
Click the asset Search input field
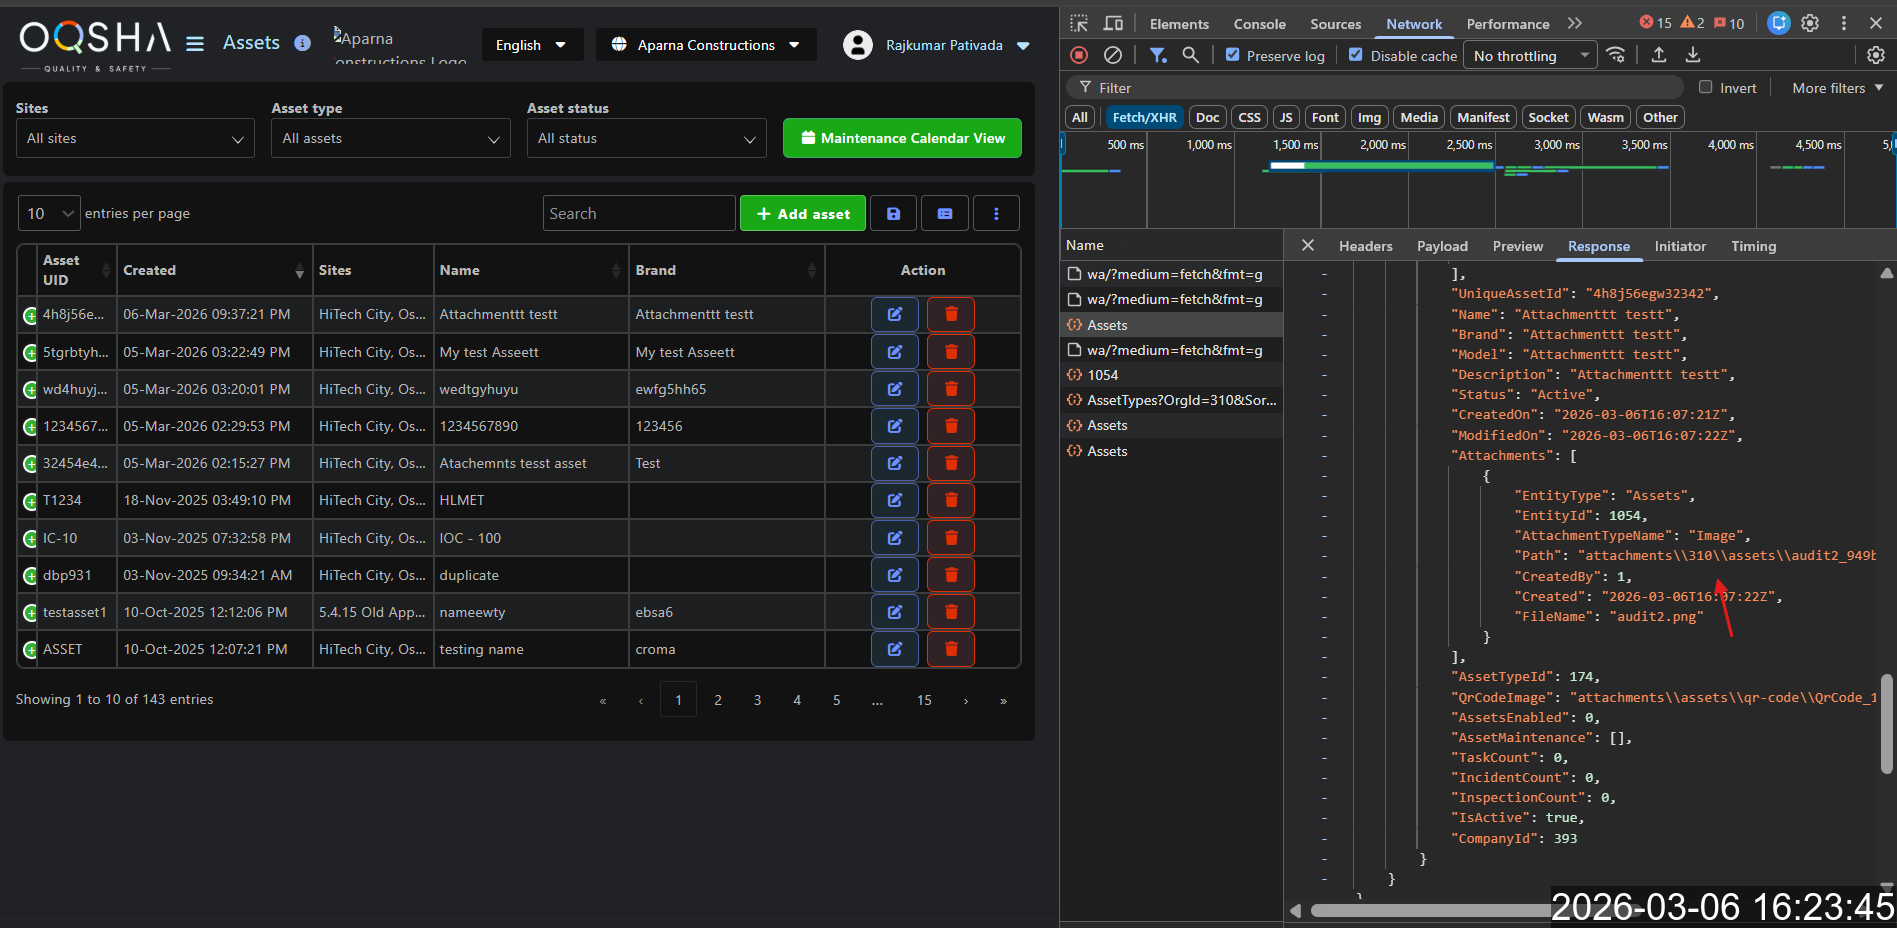pos(638,213)
